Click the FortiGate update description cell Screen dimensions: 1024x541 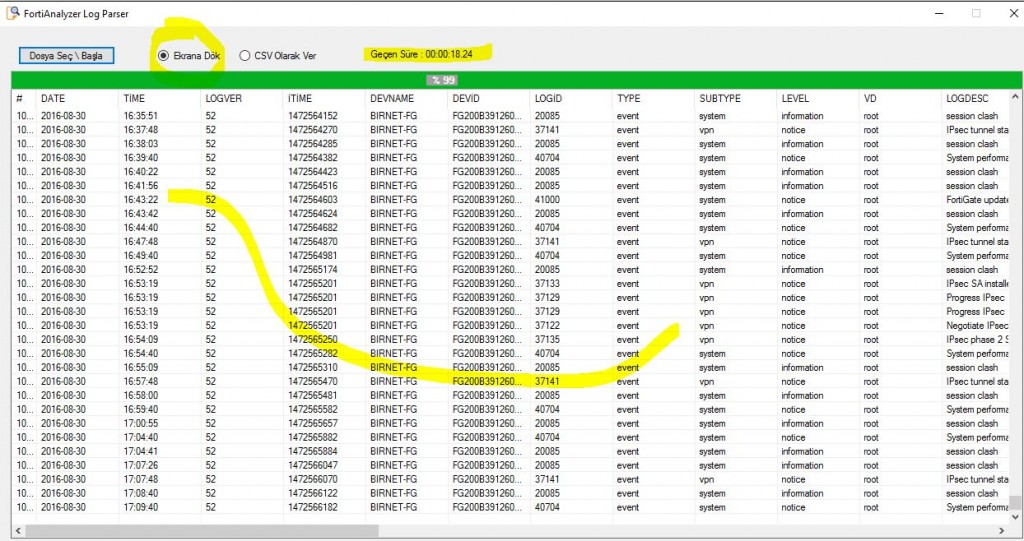tap(977, 199)
